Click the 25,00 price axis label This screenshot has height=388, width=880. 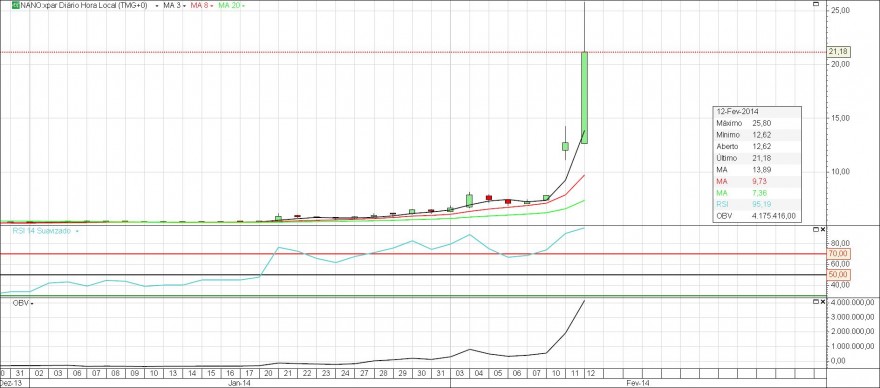pyautogui.click(x=840, y=10)
